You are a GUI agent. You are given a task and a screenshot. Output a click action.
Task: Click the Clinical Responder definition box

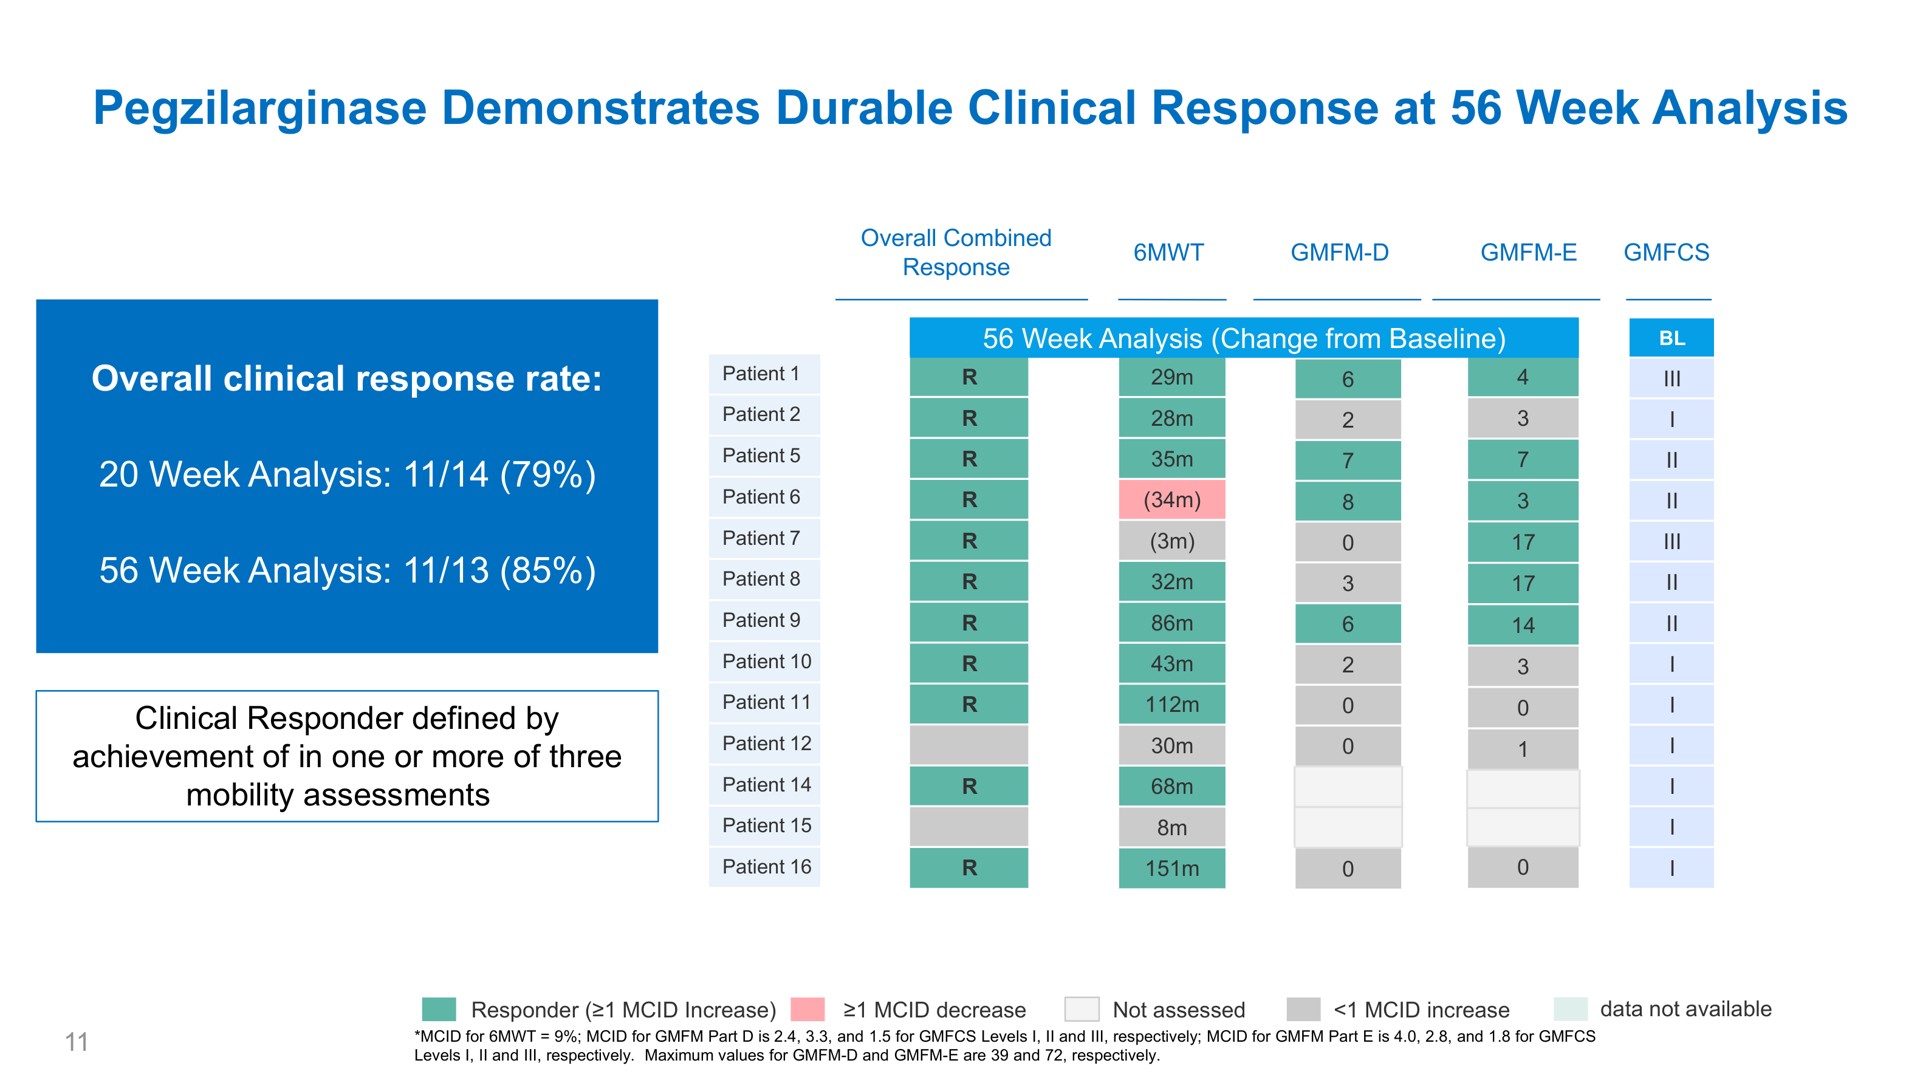tap(347, 756)
